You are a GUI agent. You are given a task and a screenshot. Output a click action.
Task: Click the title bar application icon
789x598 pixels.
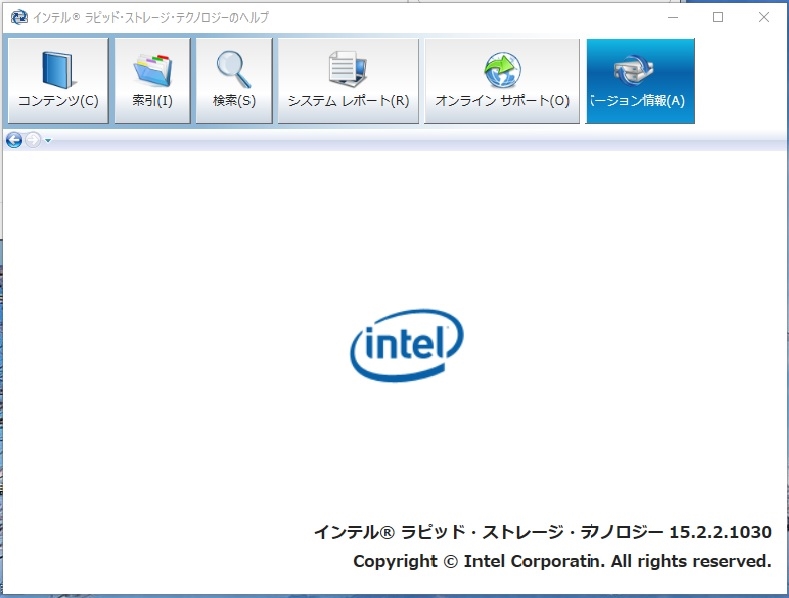[19, 17]
